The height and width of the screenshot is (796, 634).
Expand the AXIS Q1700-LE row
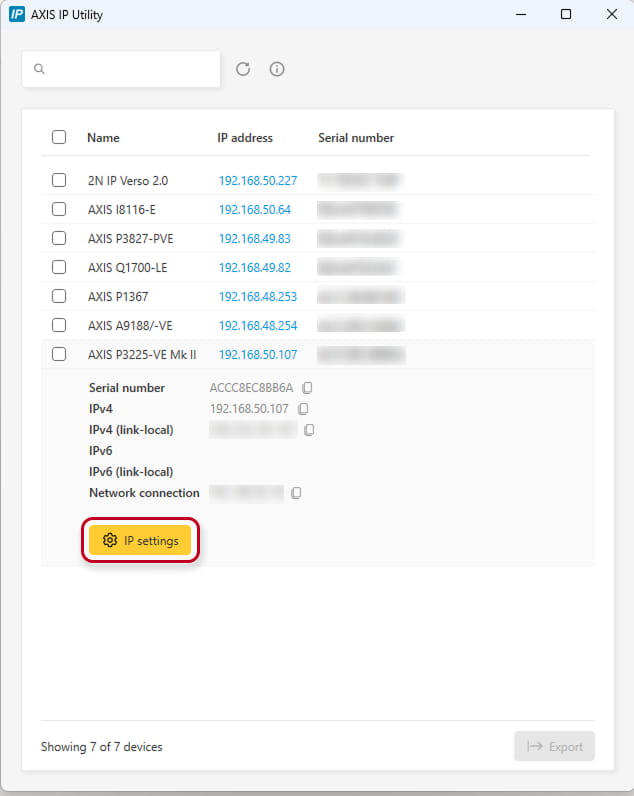pos(317,267)
